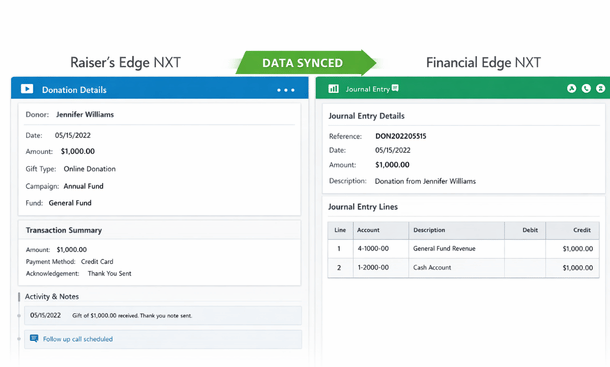610x367 pixels.
Task: Select the Donation Details header title
Action: coord(74,90)
